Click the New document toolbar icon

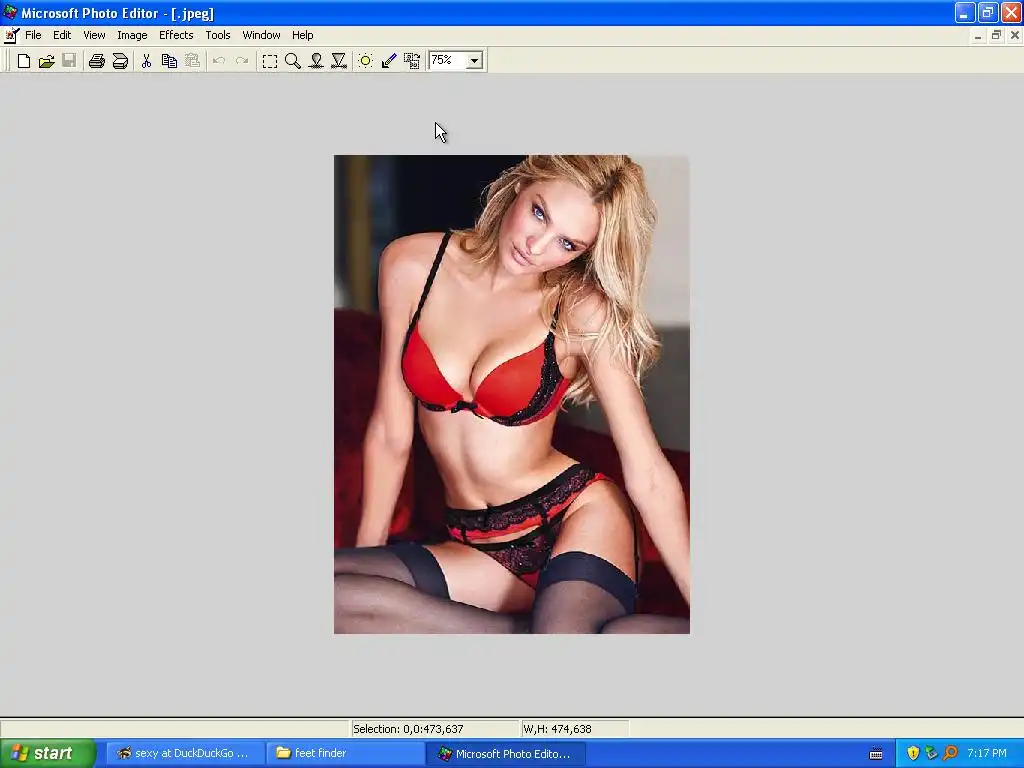pyautogui.click(x=24, y=61)
